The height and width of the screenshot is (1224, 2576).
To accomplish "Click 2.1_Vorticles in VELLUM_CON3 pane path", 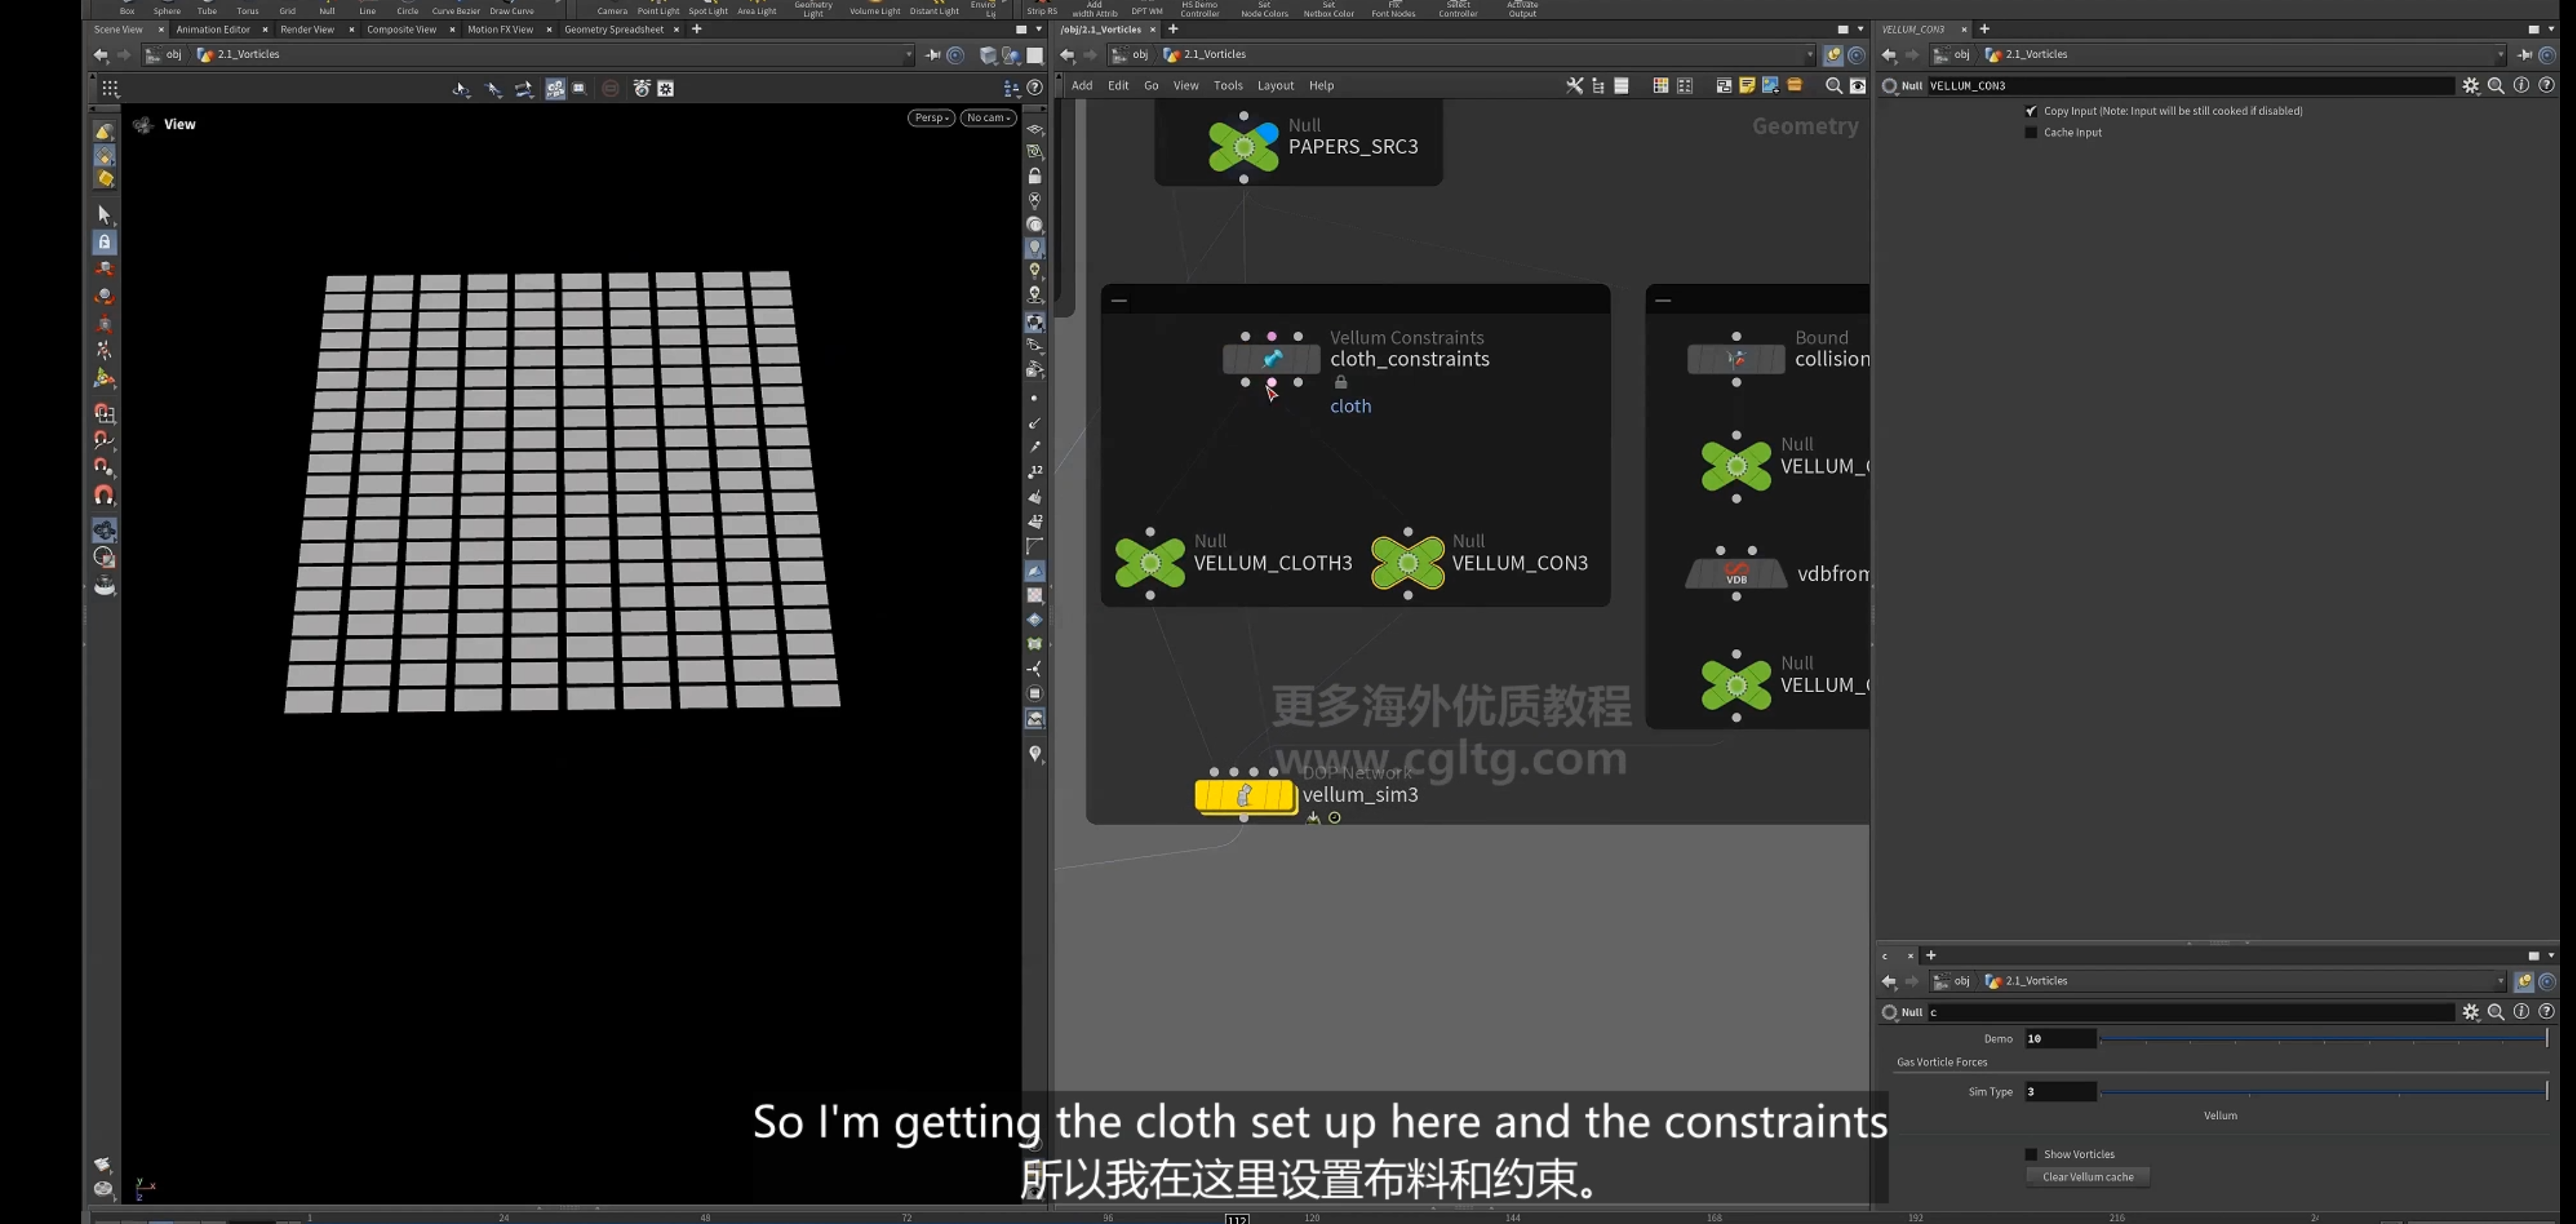I will [x=2036, y=55].
